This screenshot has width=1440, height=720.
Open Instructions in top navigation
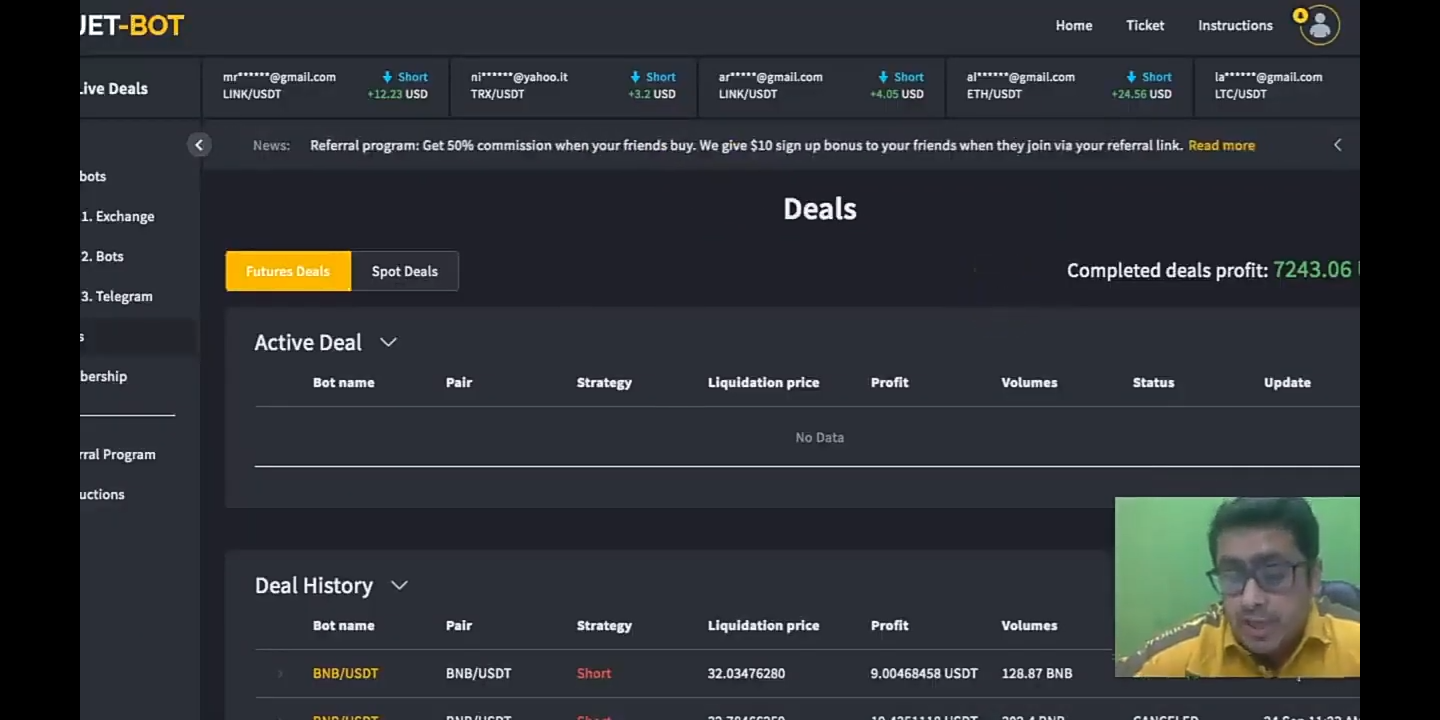point(1235,25)
